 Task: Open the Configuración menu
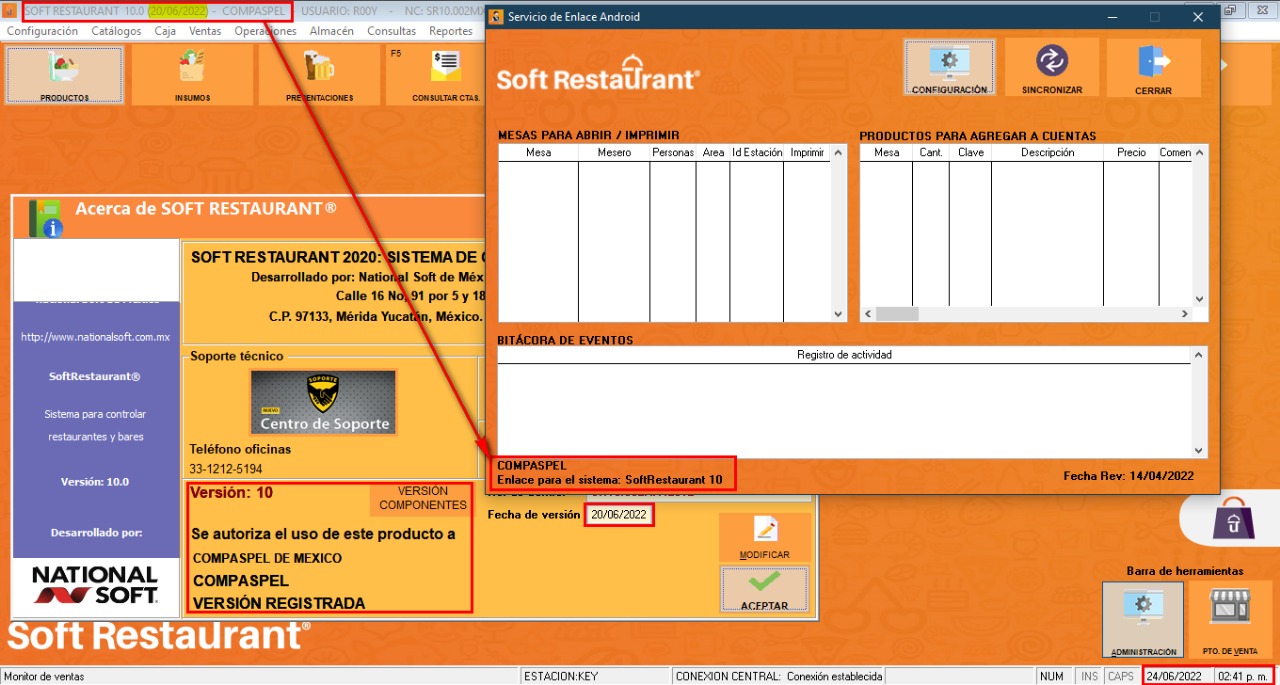tap(42, 31)
